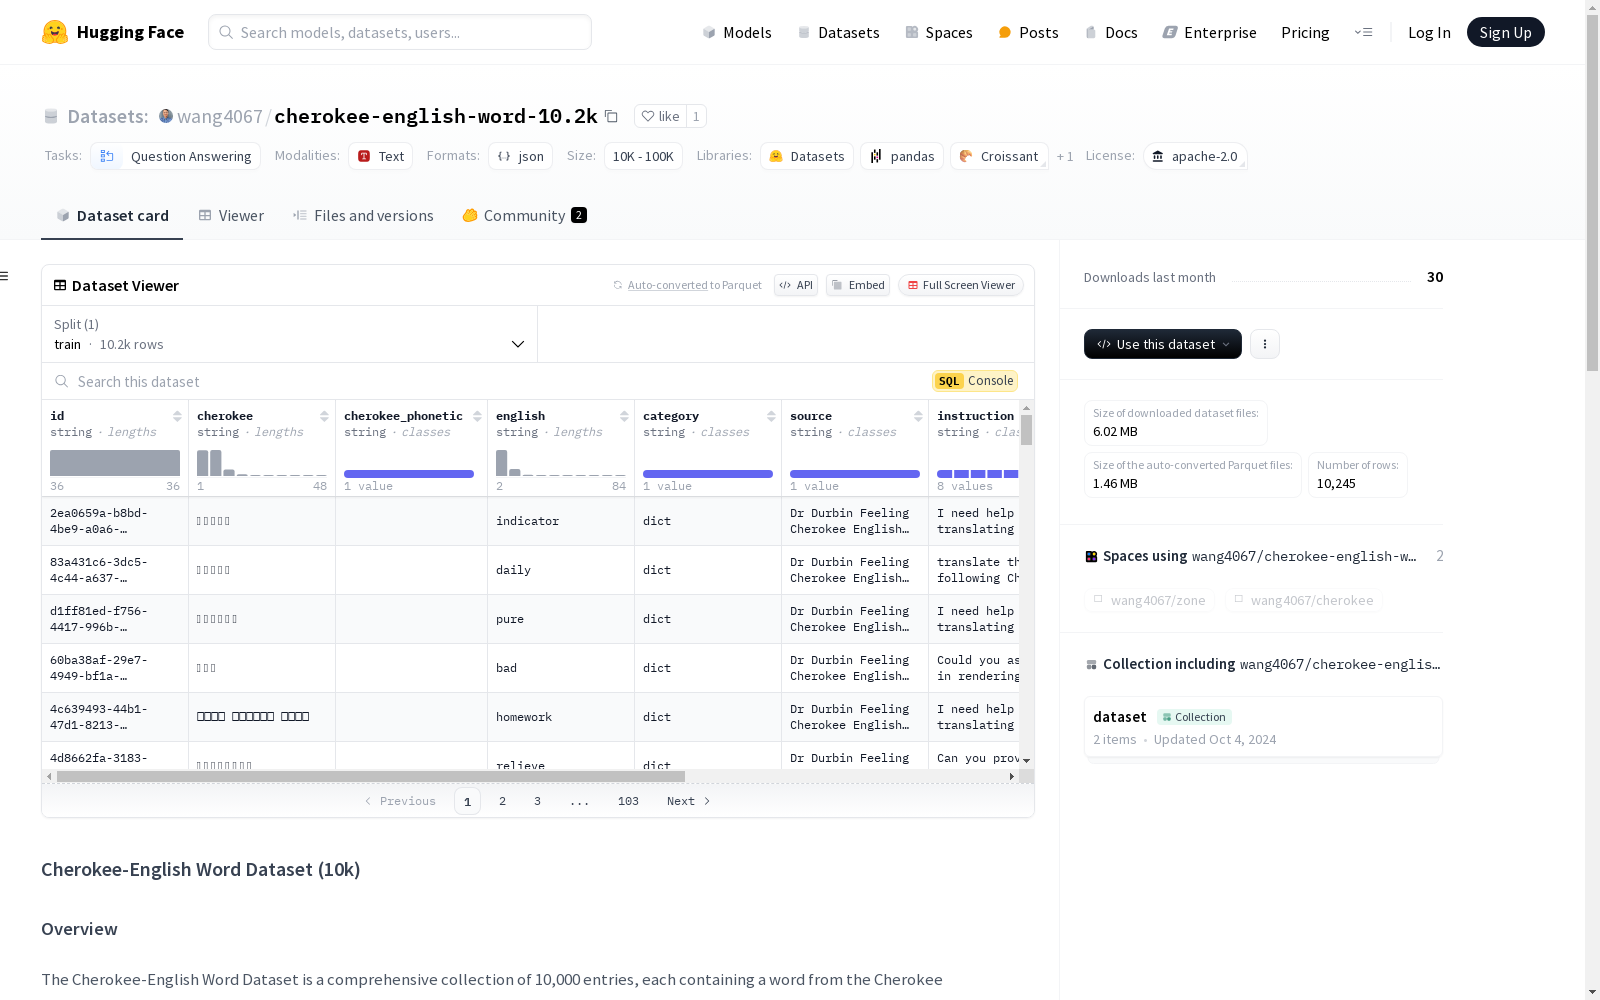This screenshot has width=1600, height=1000.
Task: Click the Log In link
Action: point(1429,32)
